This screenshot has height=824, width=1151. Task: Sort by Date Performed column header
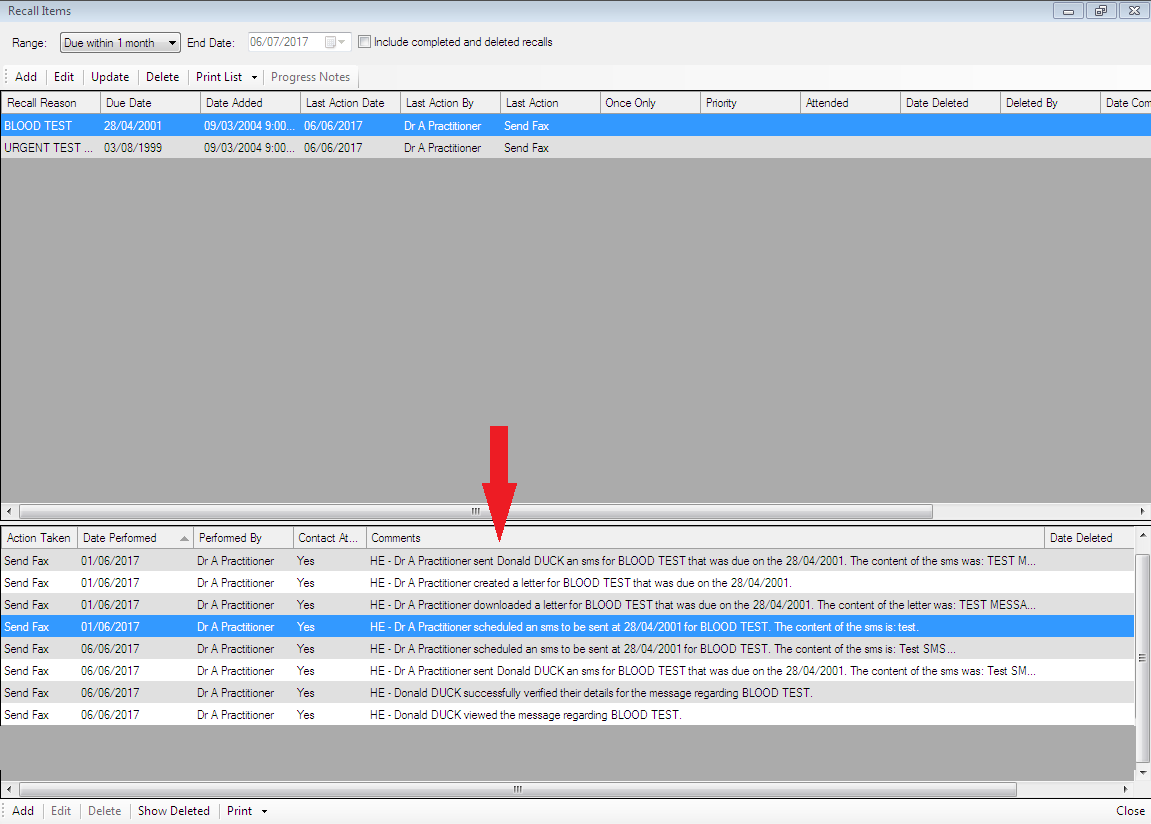(x=134, y=538)
